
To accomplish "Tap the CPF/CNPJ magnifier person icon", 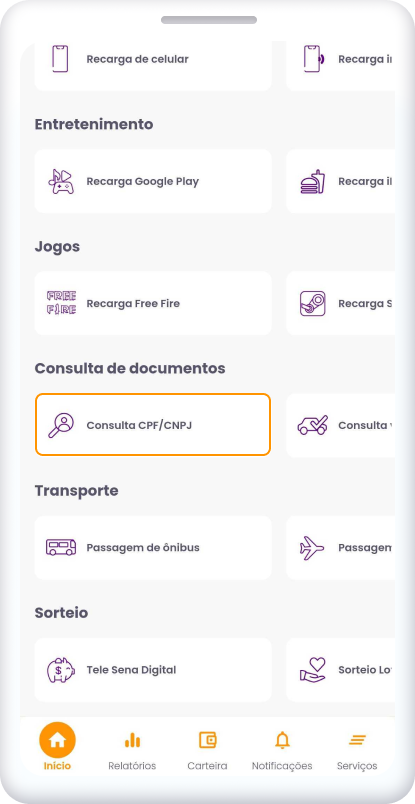I will (61, 425).
